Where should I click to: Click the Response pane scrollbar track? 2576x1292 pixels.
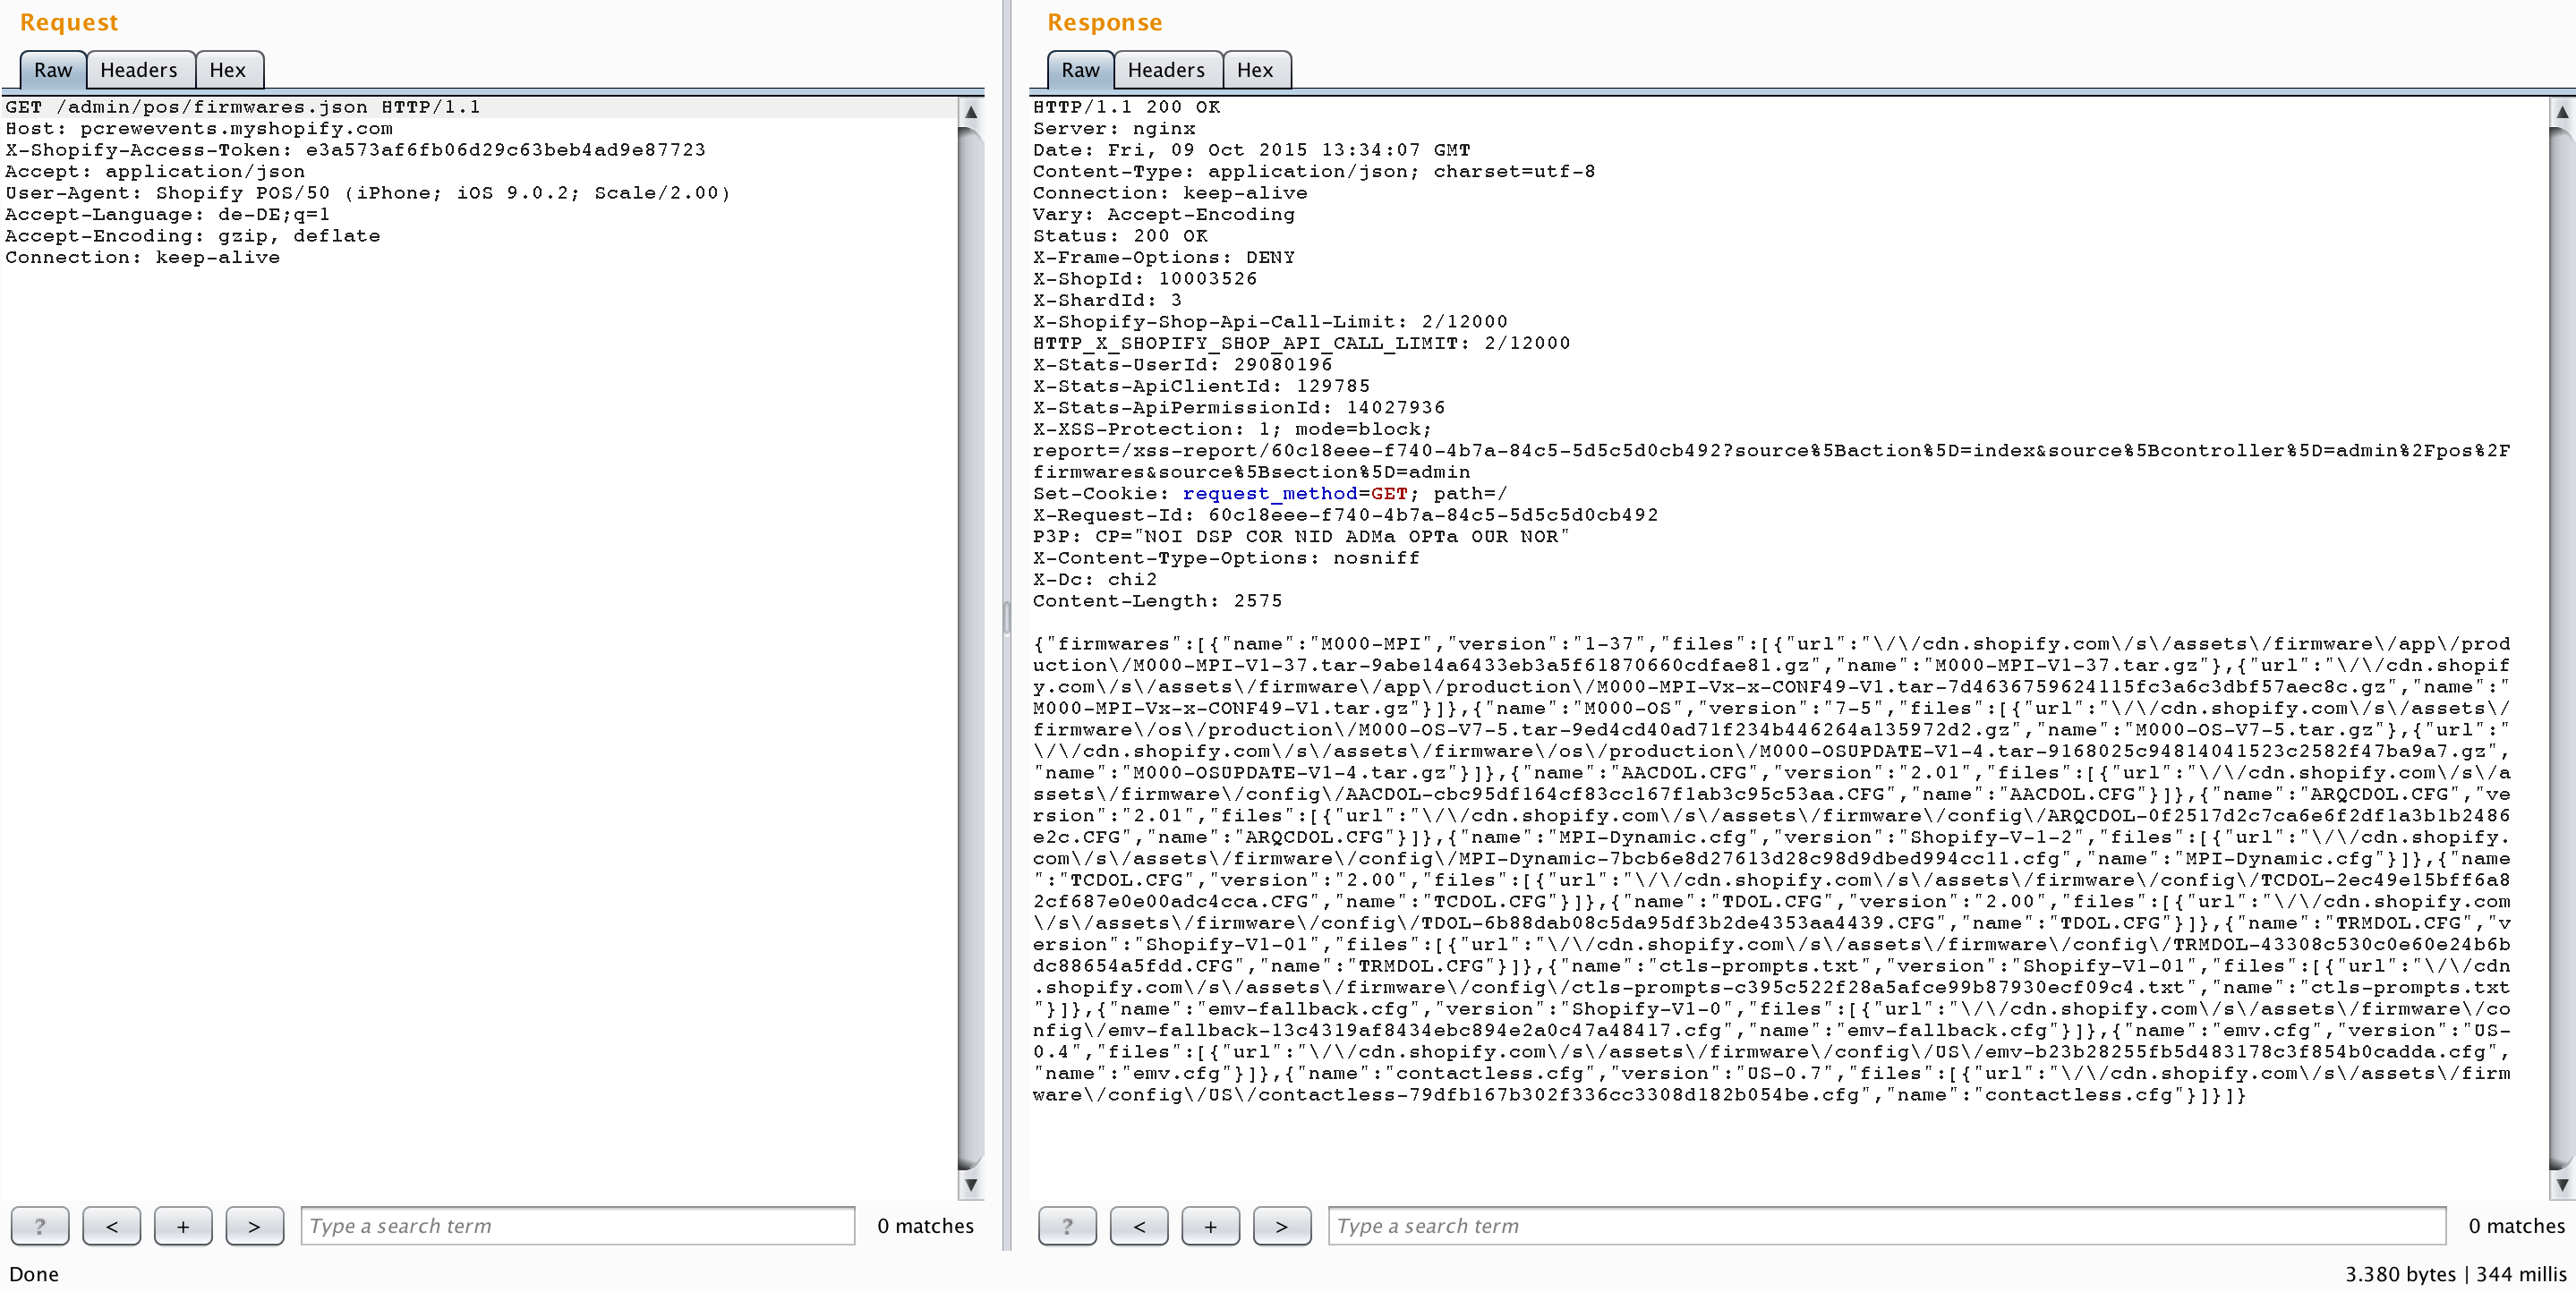(x=2562, y=648)
